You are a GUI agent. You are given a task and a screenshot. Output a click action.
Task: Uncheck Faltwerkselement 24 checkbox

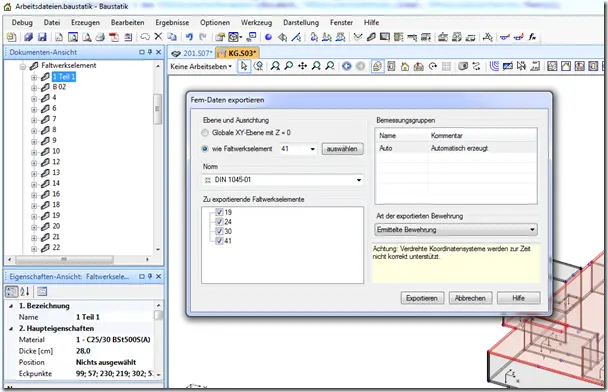pos(219,222)
